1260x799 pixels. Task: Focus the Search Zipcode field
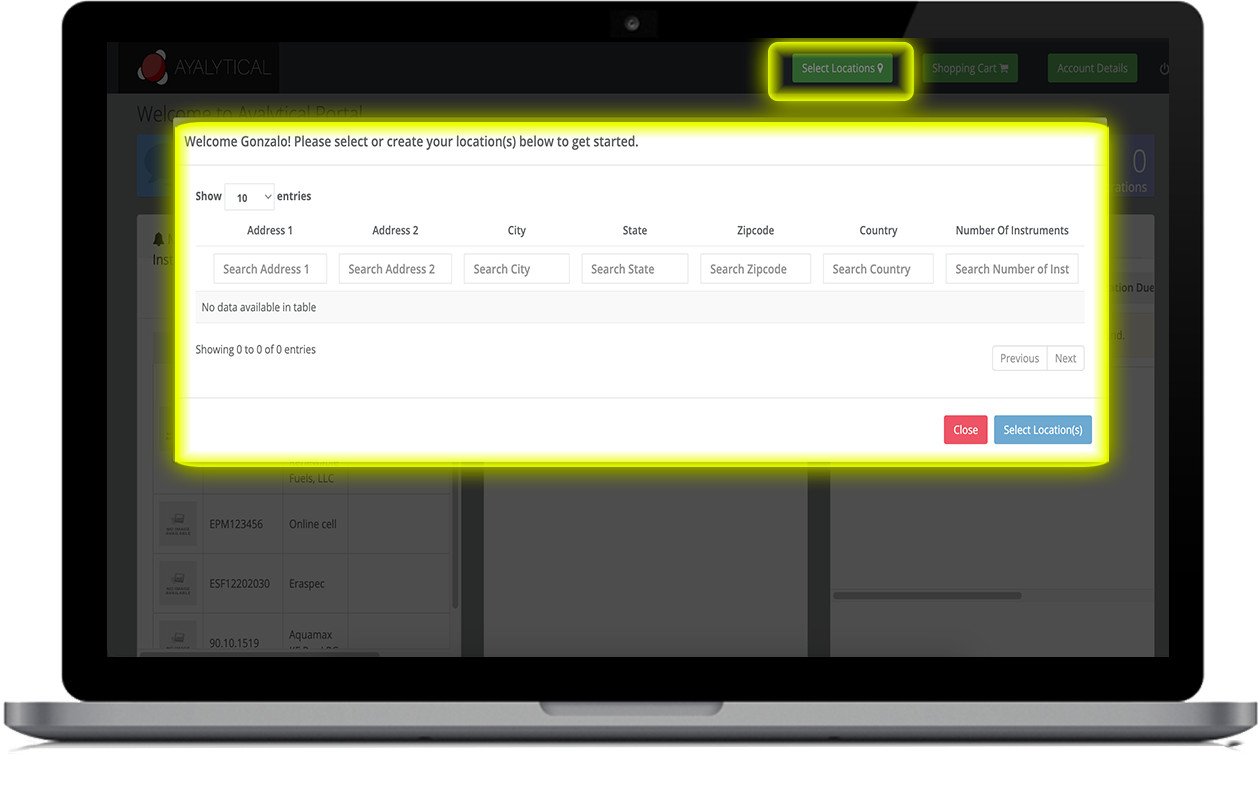(754, 269)
